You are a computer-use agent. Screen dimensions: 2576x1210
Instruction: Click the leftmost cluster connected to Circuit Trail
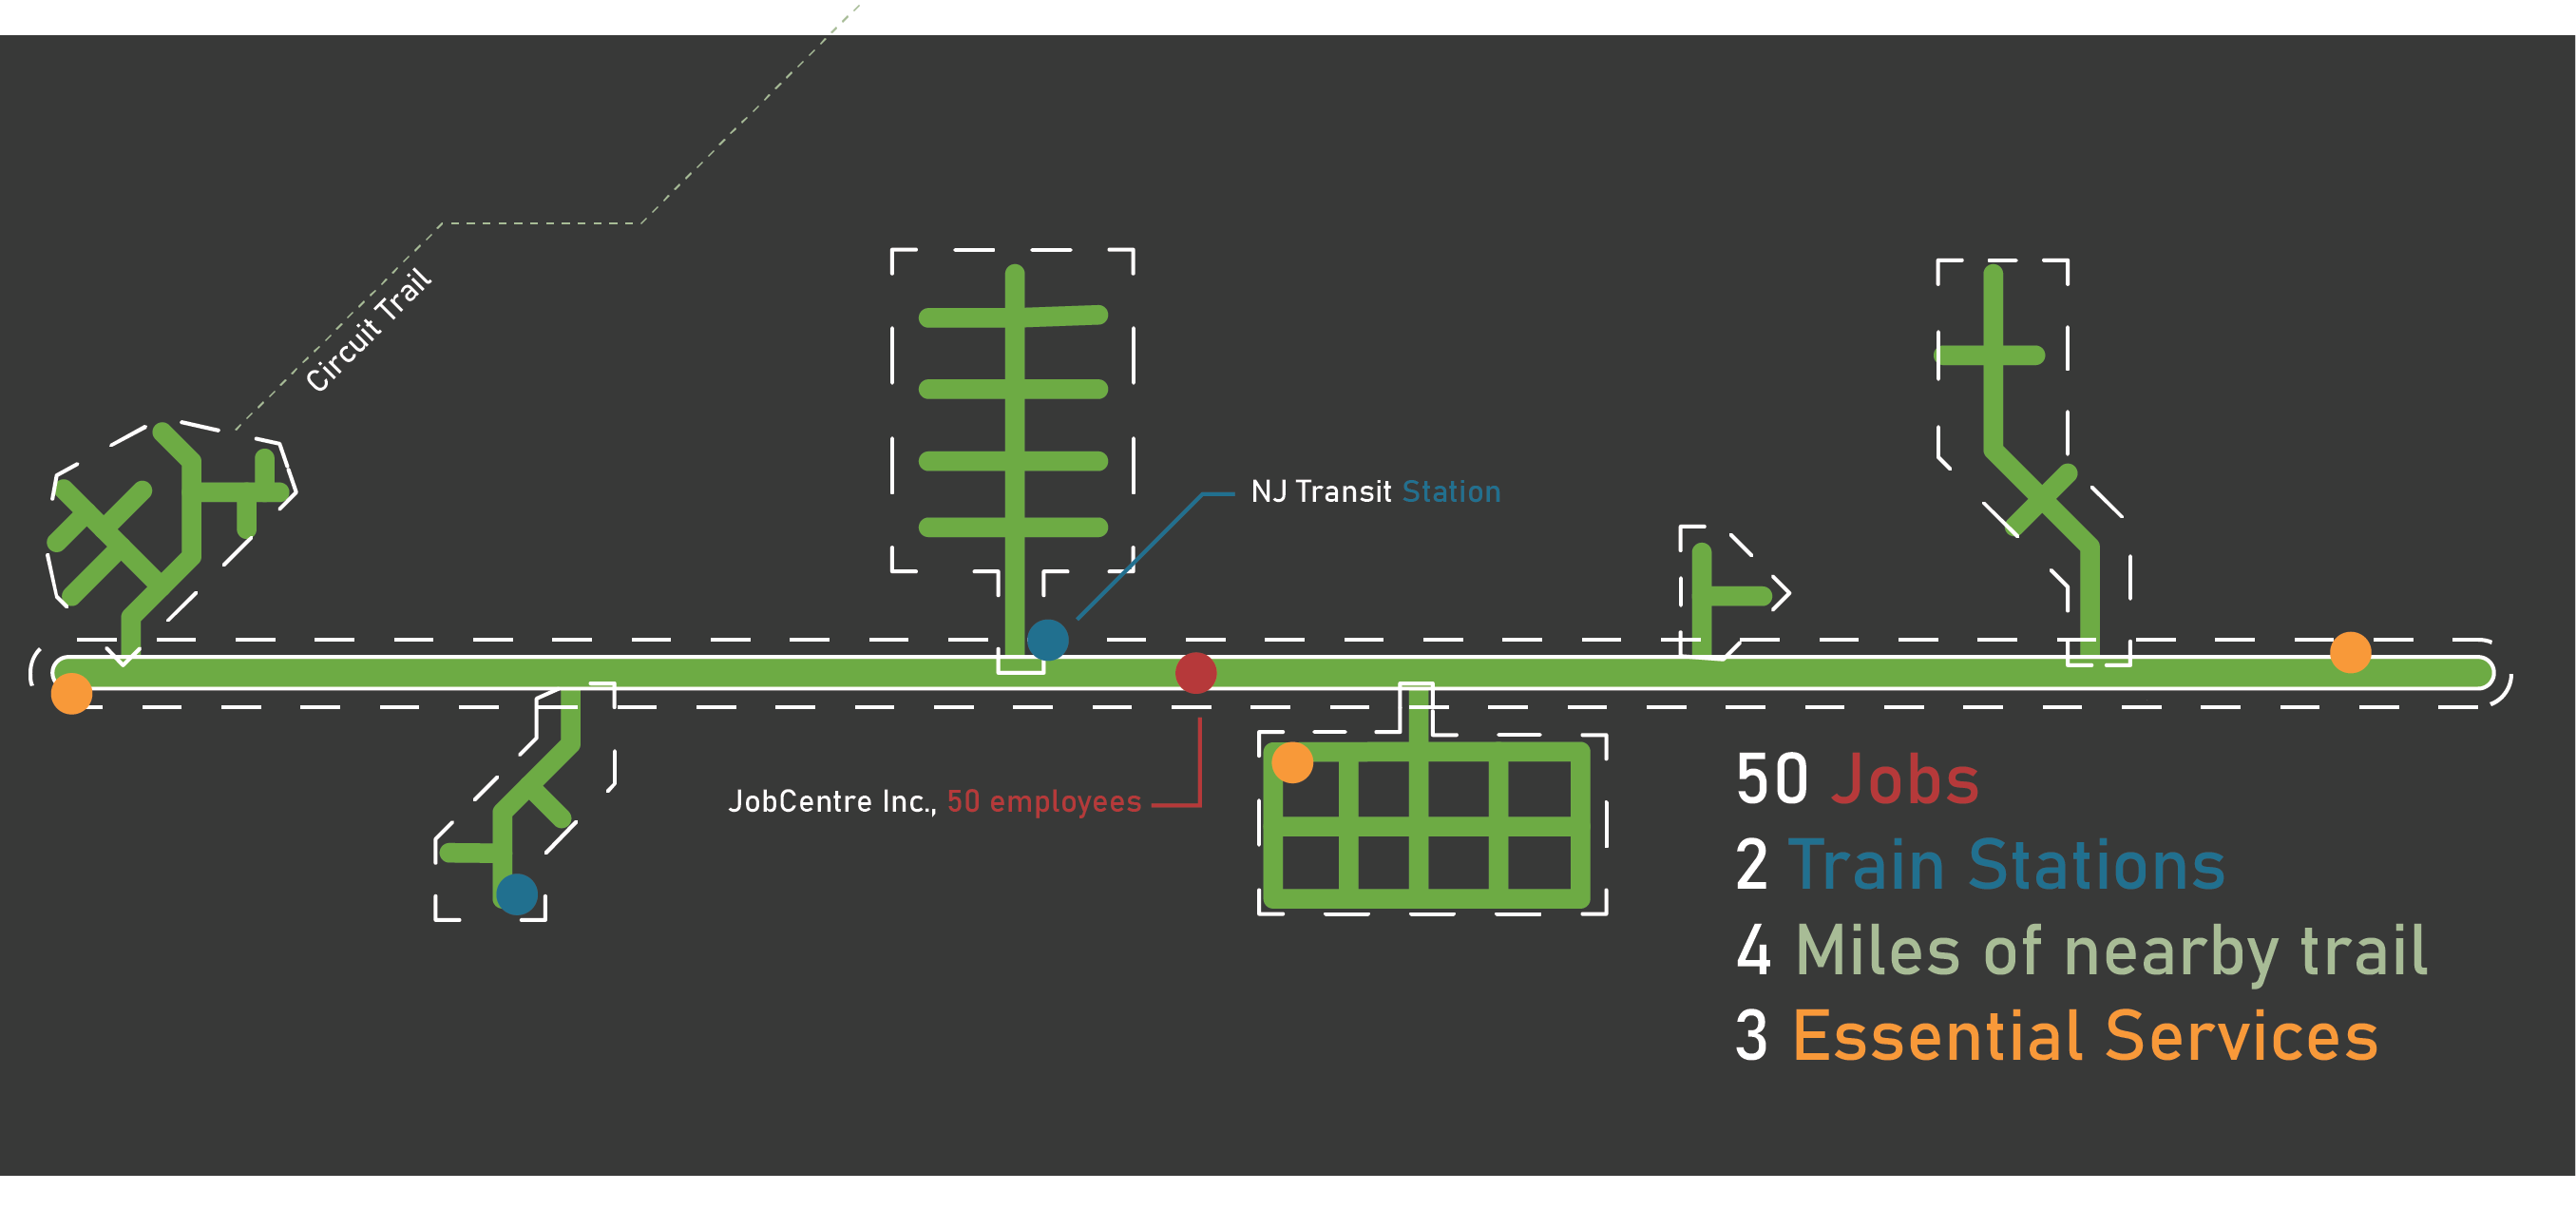(x=190, y=510)
